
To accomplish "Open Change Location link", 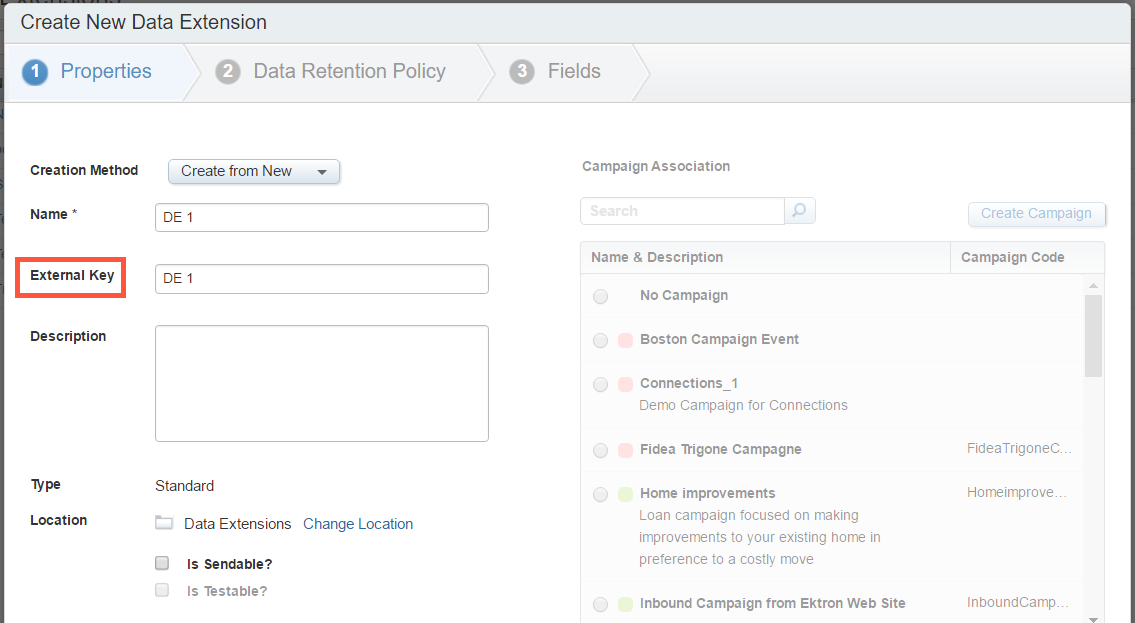I will (x=358, y=523).
